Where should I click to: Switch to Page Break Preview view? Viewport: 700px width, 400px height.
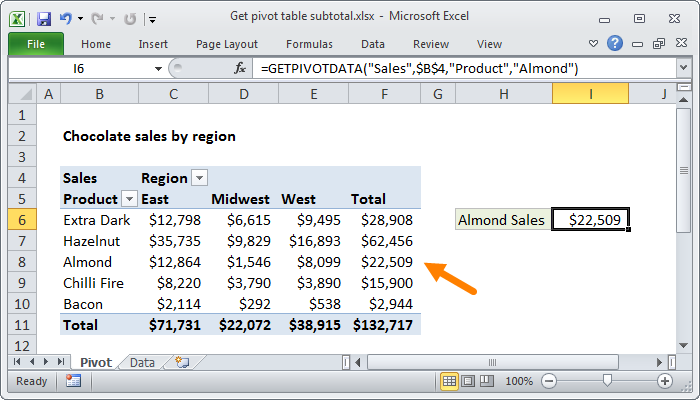488,381
